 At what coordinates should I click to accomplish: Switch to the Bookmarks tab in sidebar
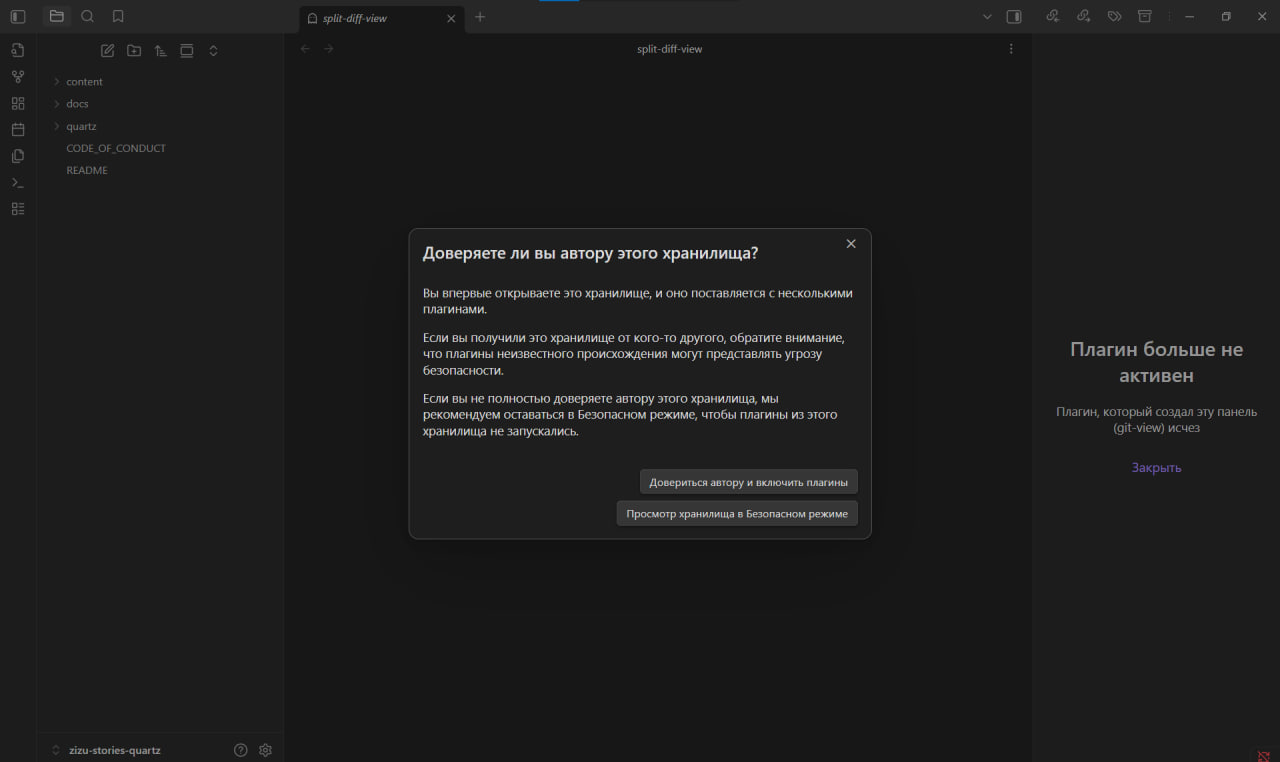118,16
